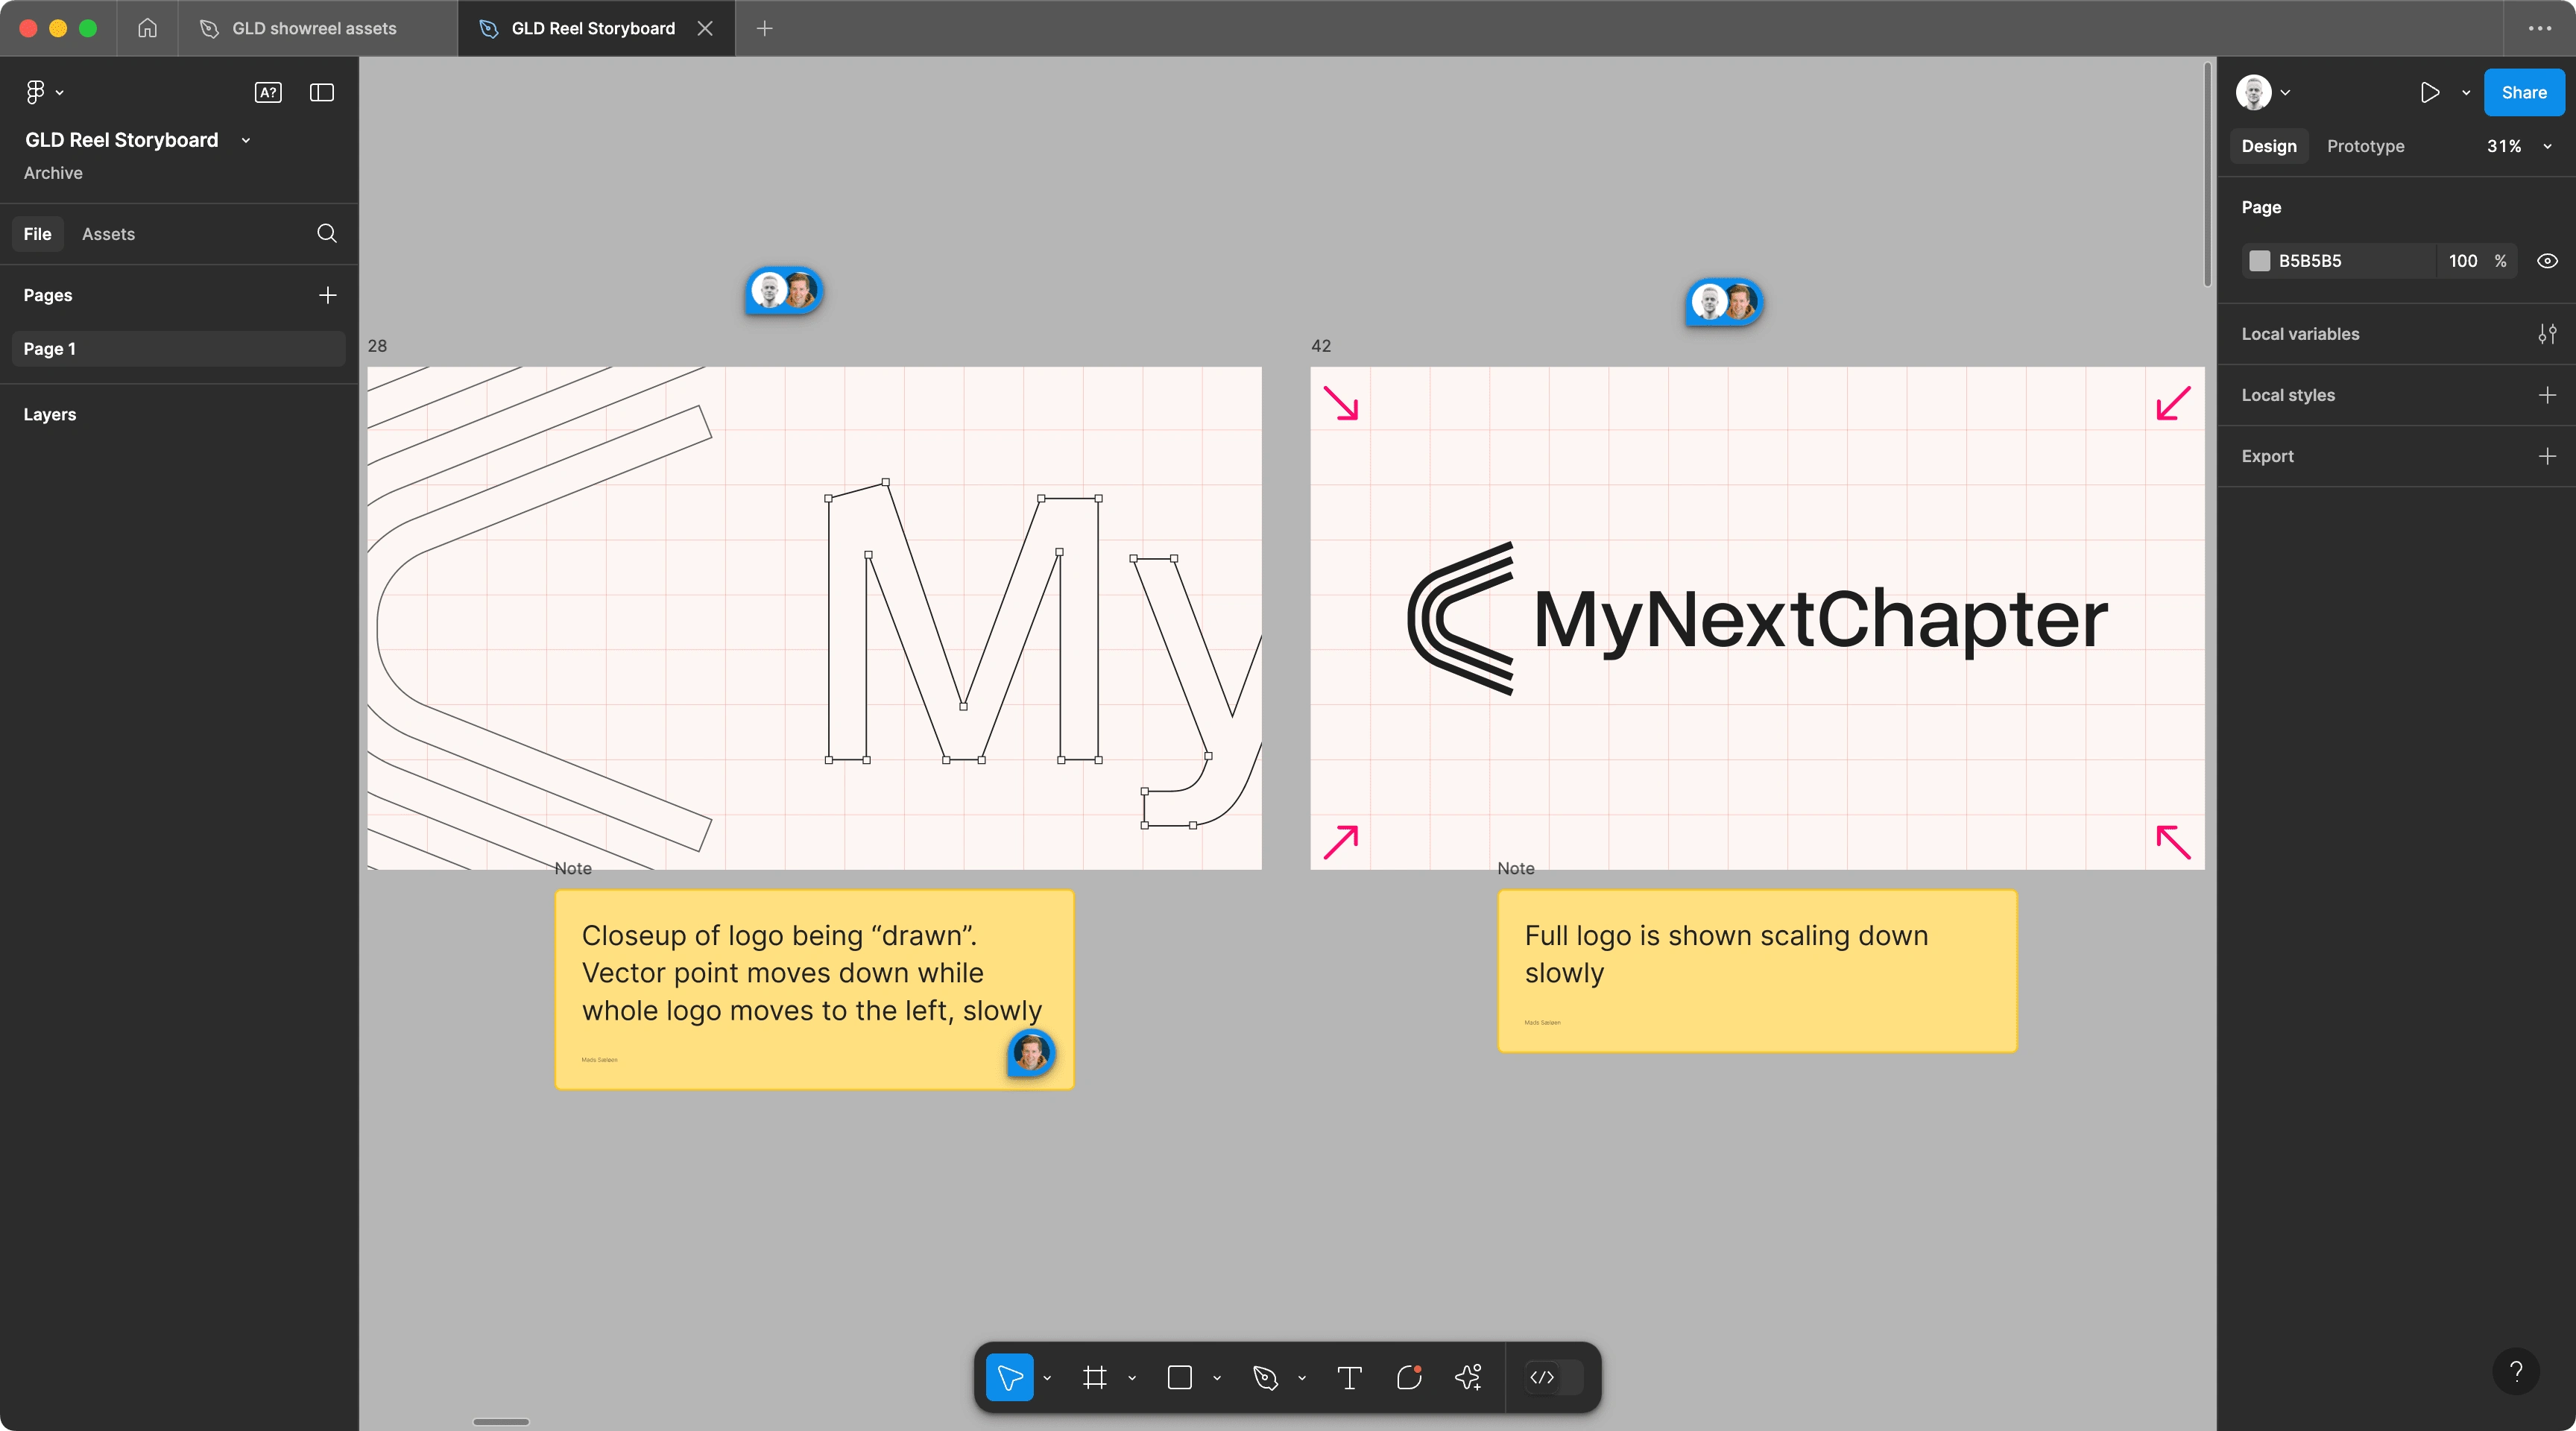The width and height of the screenshot is (2576, 1431).
Task: Click page background color swatch B5B5B5
Action: pos(2261,261)
